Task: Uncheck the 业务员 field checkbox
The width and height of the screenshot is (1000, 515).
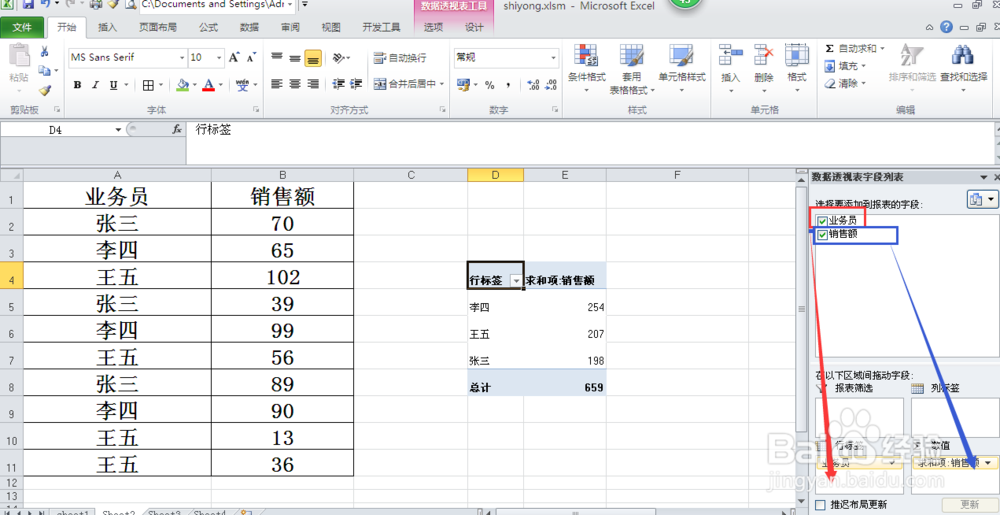Action: (x=822, y=221)
